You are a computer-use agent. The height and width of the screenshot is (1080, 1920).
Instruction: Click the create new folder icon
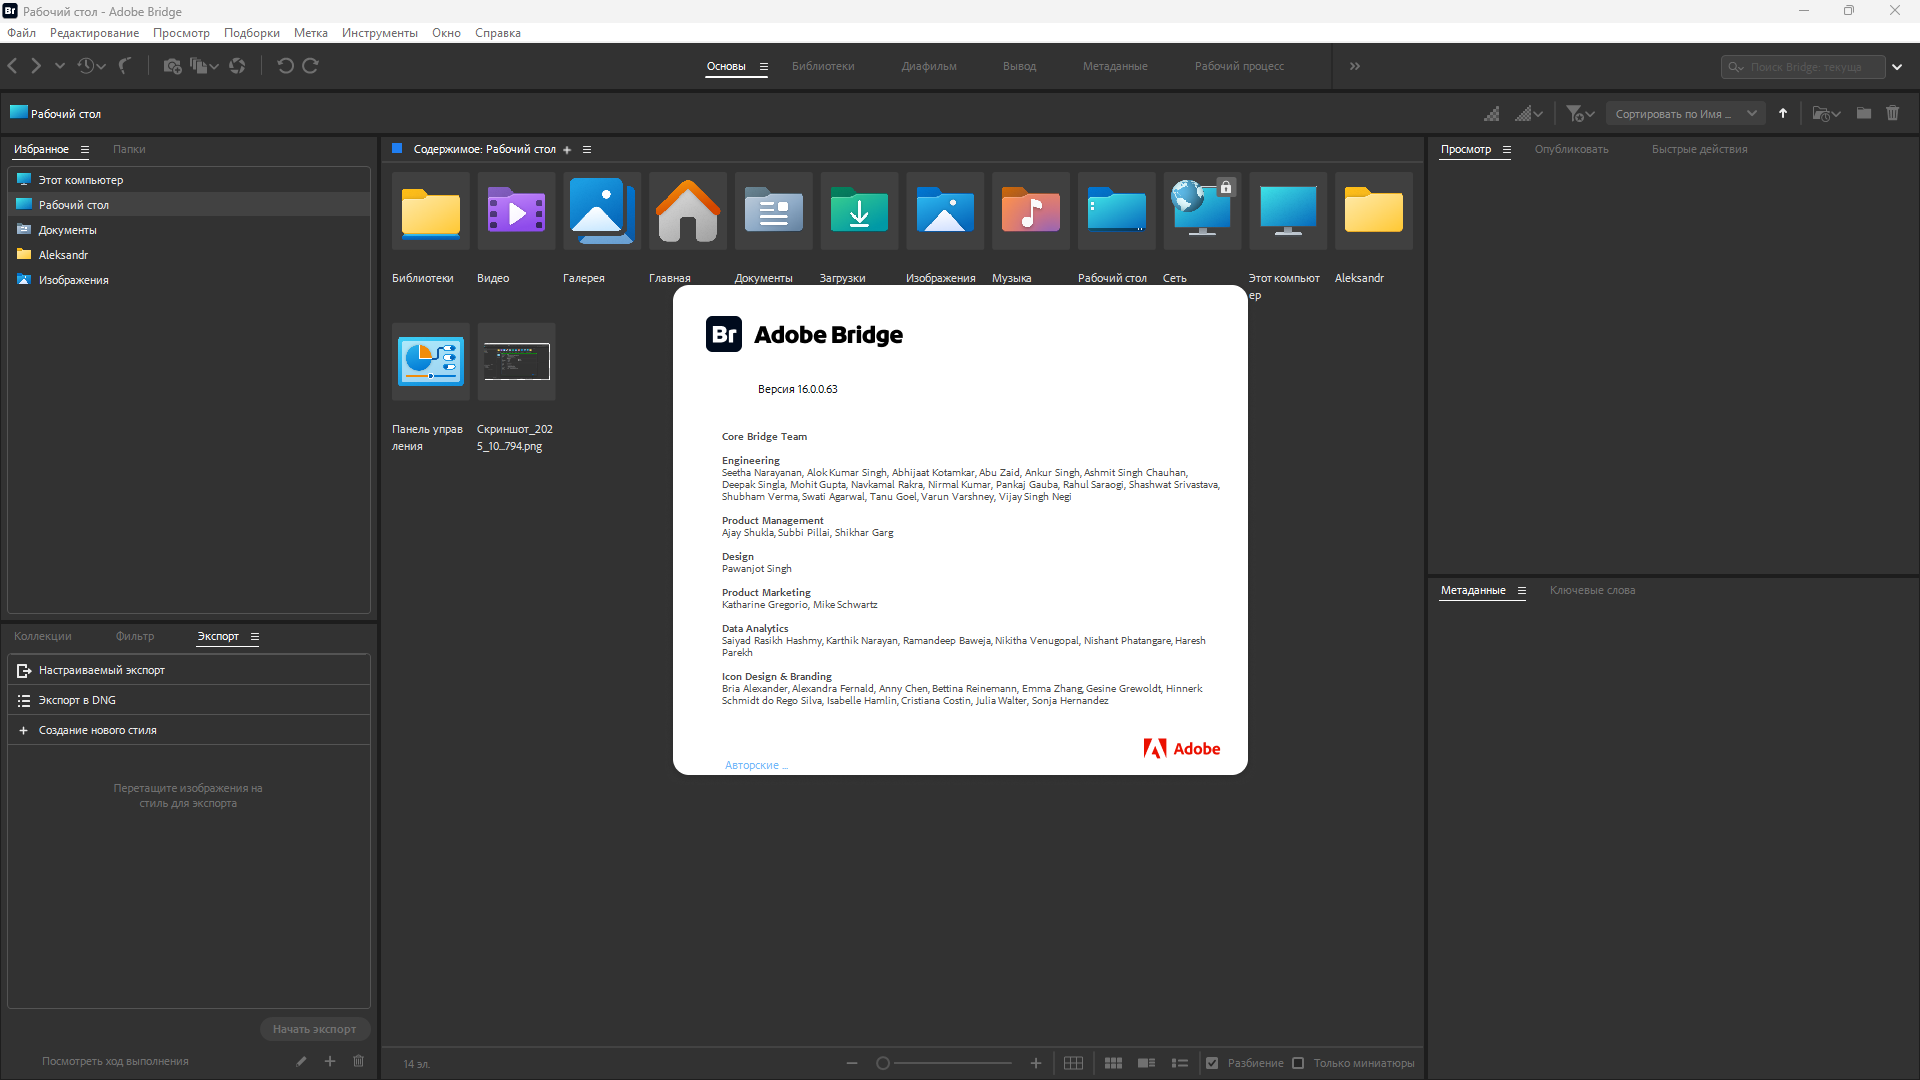(1864, 114)
